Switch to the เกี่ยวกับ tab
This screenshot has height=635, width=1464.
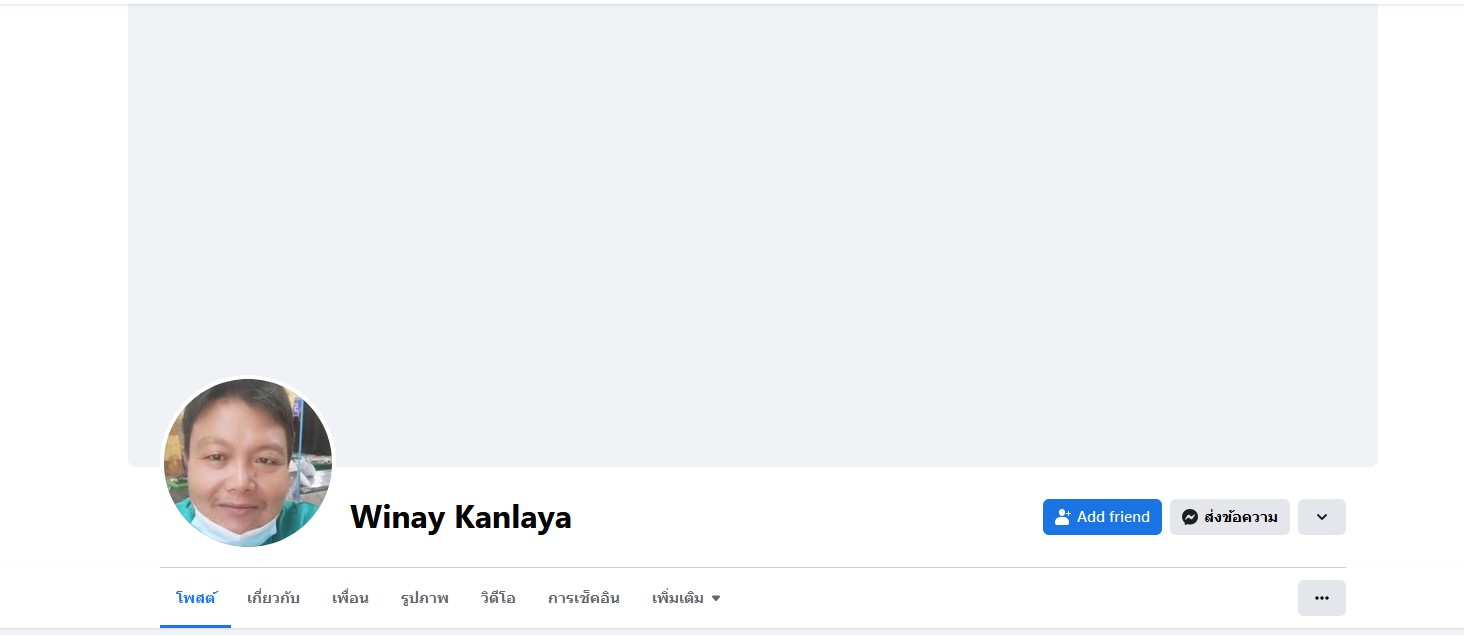273,598
